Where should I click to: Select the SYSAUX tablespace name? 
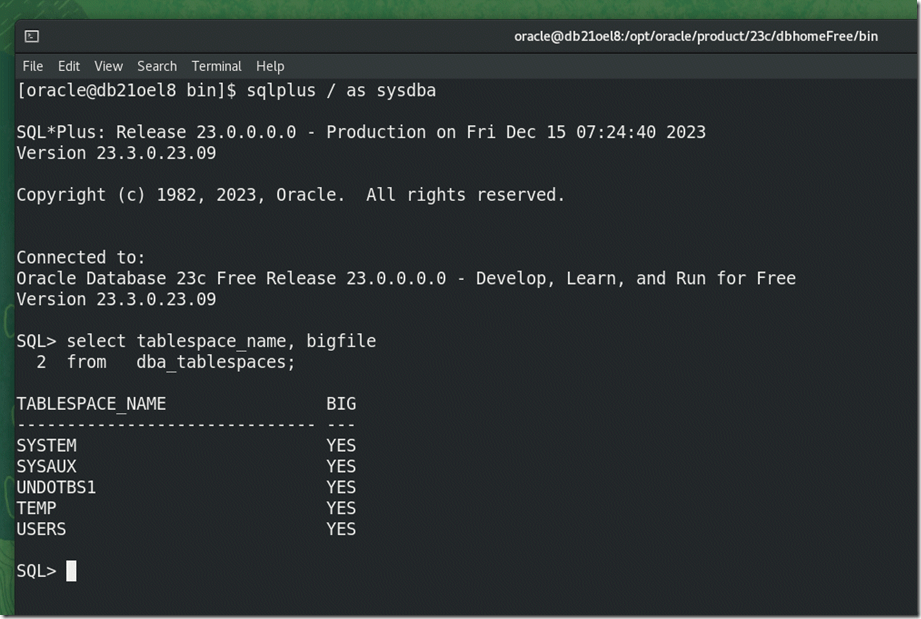pos(46,466)
